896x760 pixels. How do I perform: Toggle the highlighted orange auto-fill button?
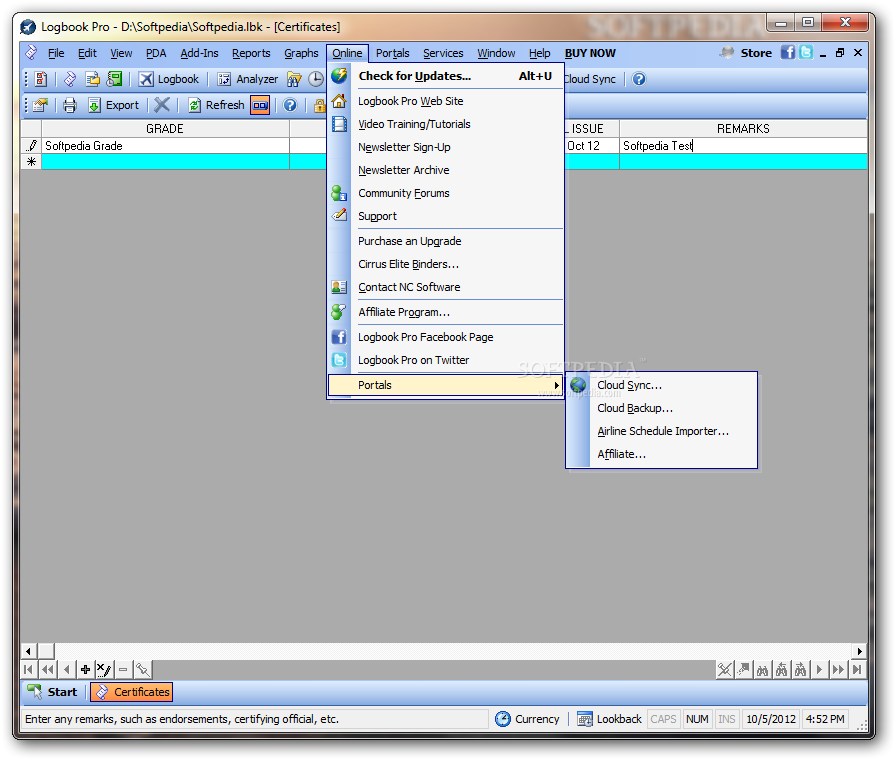260,105
